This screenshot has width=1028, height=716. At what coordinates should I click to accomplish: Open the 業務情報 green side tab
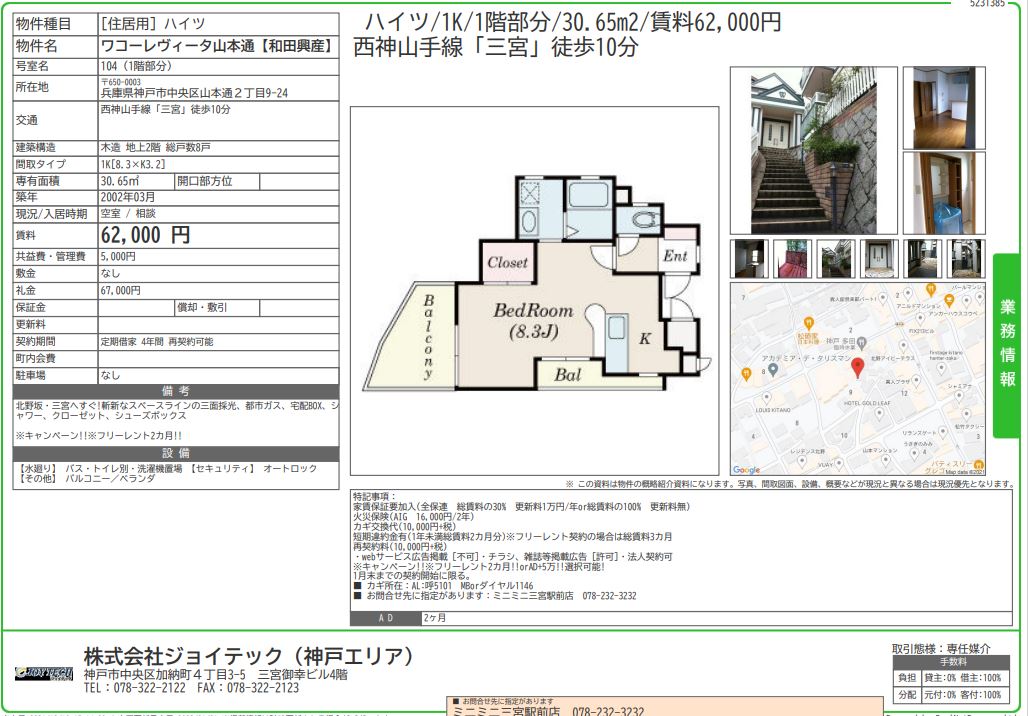click(1008, 346)
